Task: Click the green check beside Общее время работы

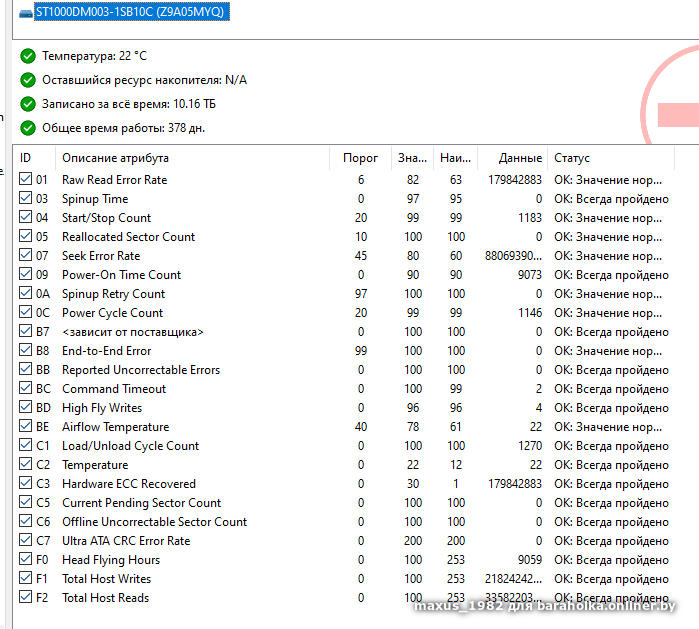Action: [x=28, y=128]
